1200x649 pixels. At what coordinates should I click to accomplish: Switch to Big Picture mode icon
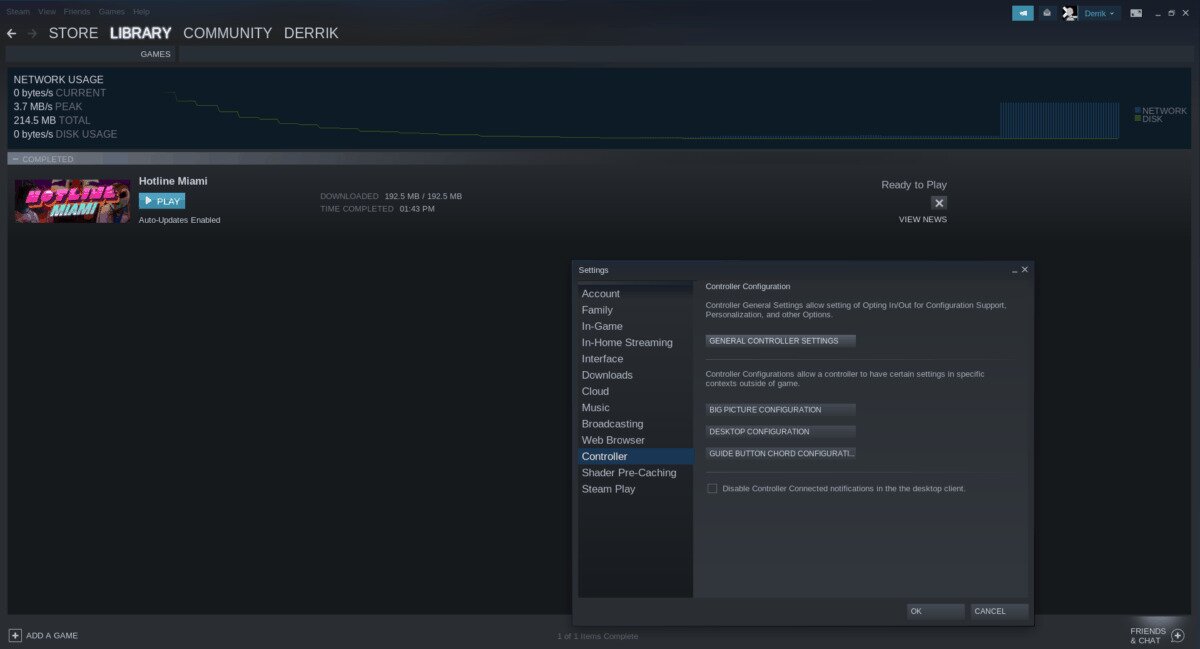click(x=1136, y=13)
